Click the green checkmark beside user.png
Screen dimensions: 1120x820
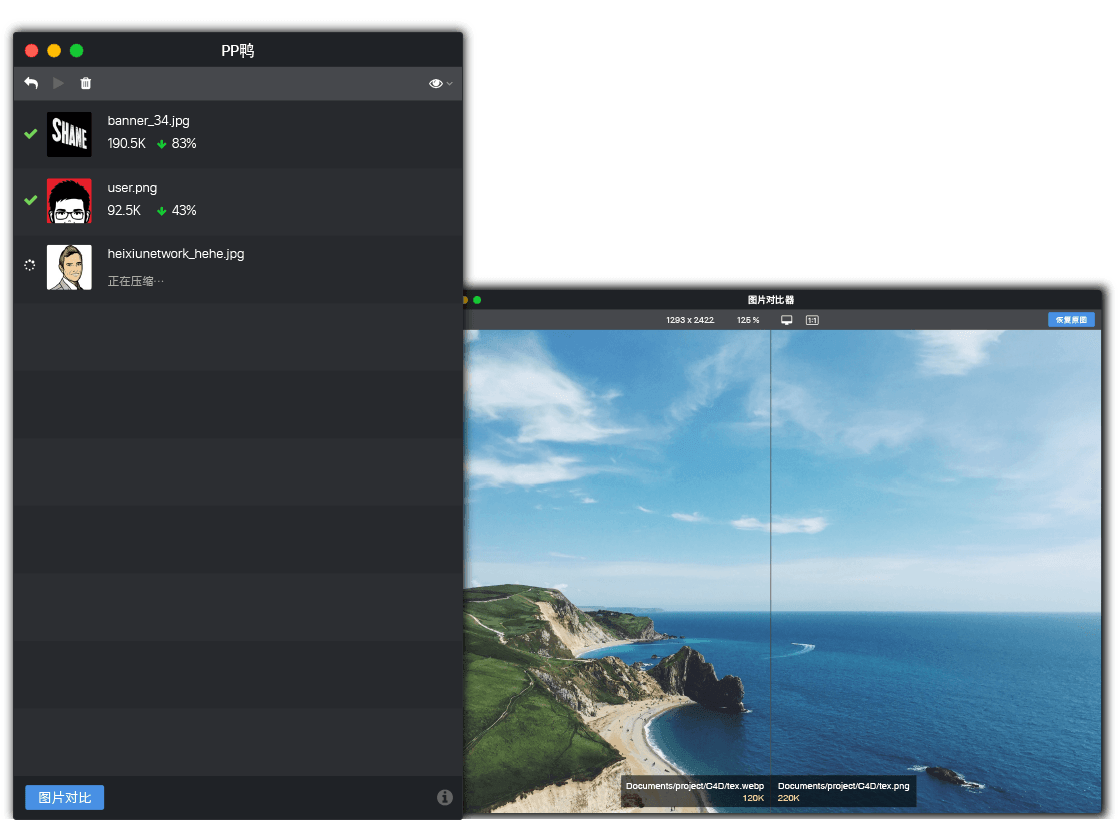[30, 200]
